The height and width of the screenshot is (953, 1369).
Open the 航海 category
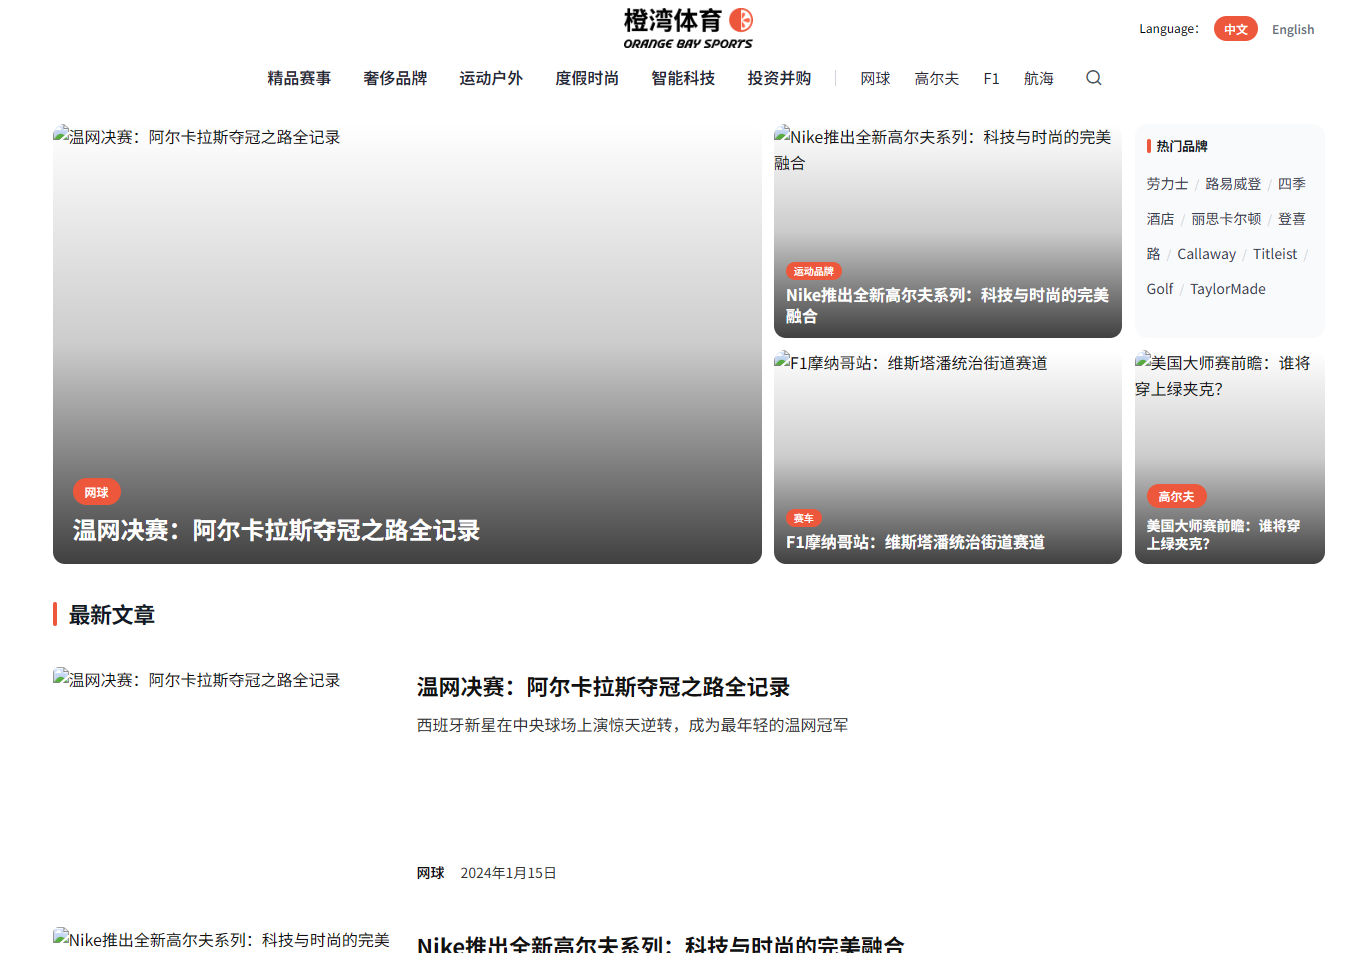point(1038,78)
